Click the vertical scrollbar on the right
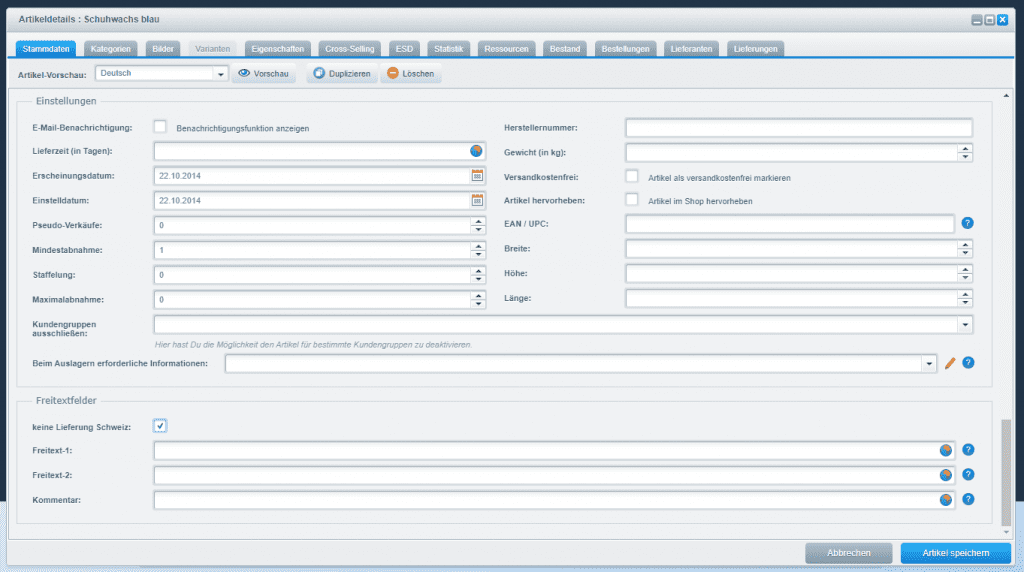This screenshot has width=1024, height=572. [x=1006, y=470]
